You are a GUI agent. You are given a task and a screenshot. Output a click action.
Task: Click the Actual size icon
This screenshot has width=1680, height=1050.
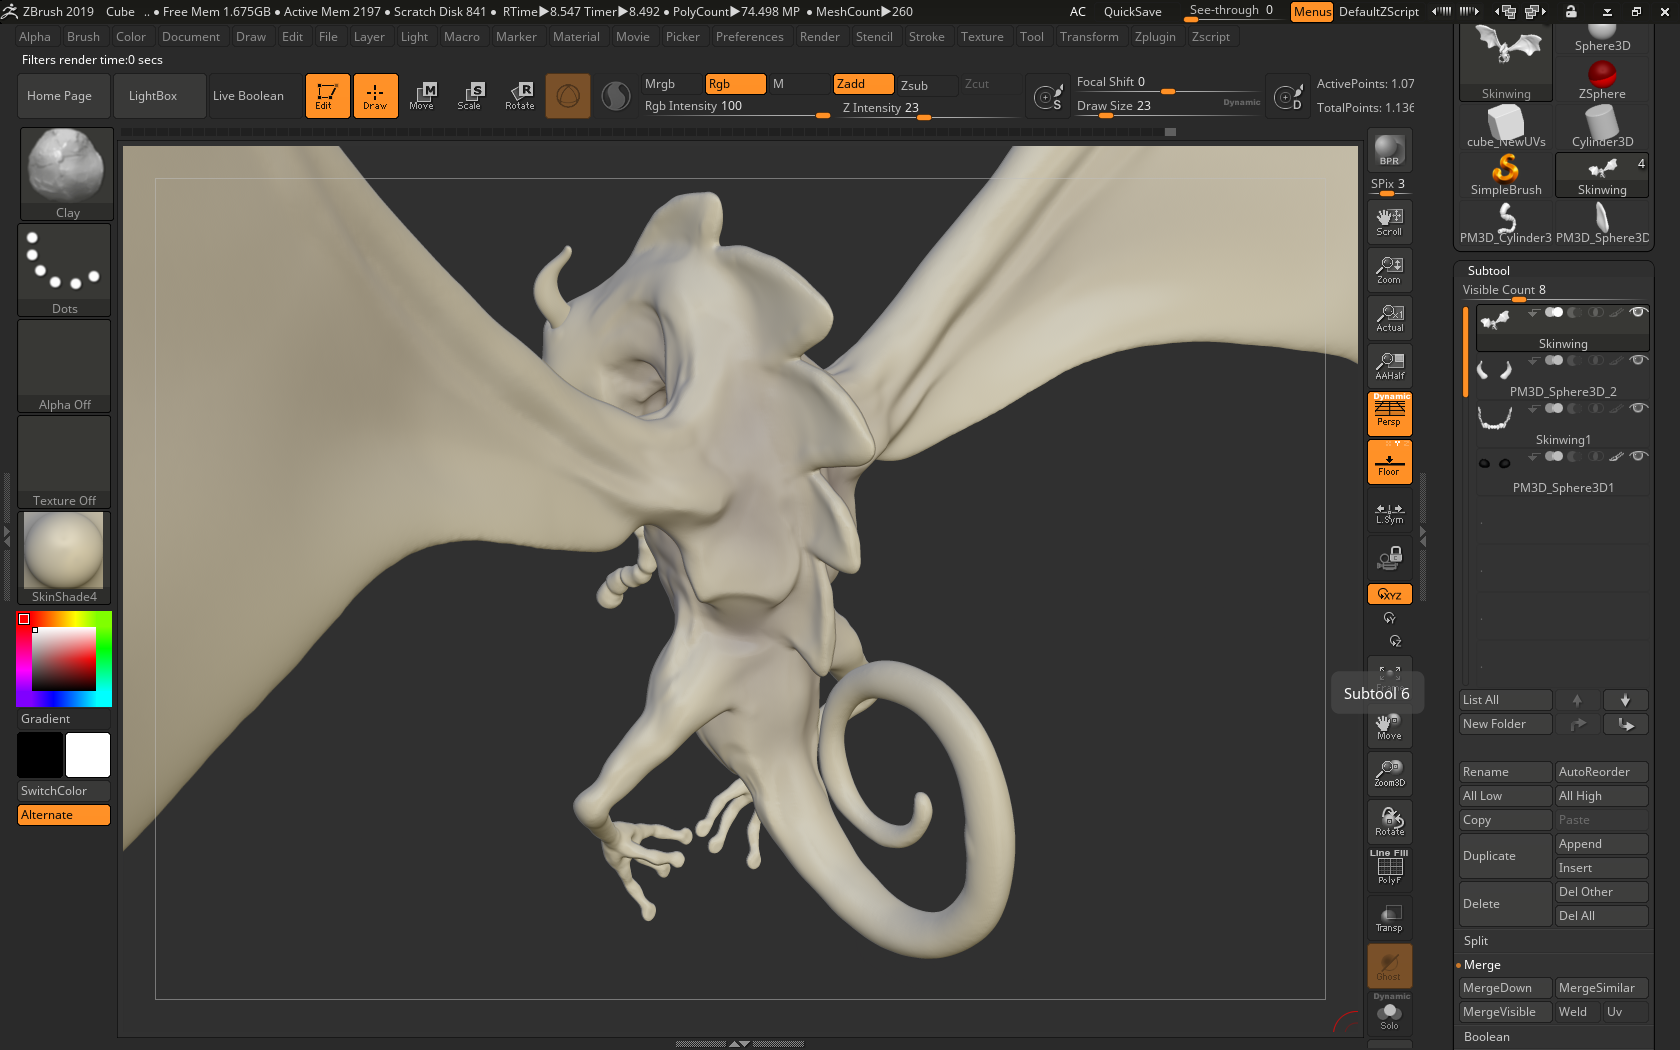click(x=1389, y=318)
